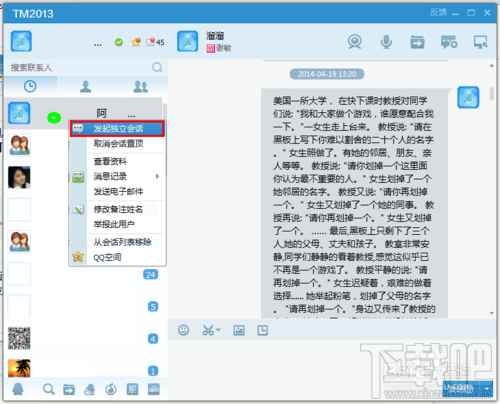Open the 照 photo icon in bottom bar

pos(132,389)
